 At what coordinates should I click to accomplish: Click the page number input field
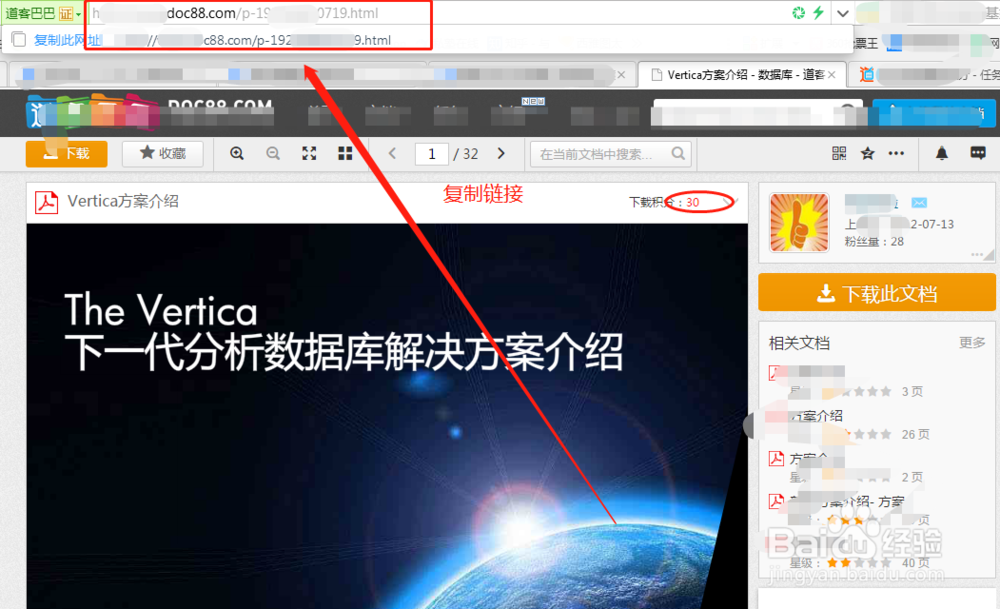click(x=431, y=154)
